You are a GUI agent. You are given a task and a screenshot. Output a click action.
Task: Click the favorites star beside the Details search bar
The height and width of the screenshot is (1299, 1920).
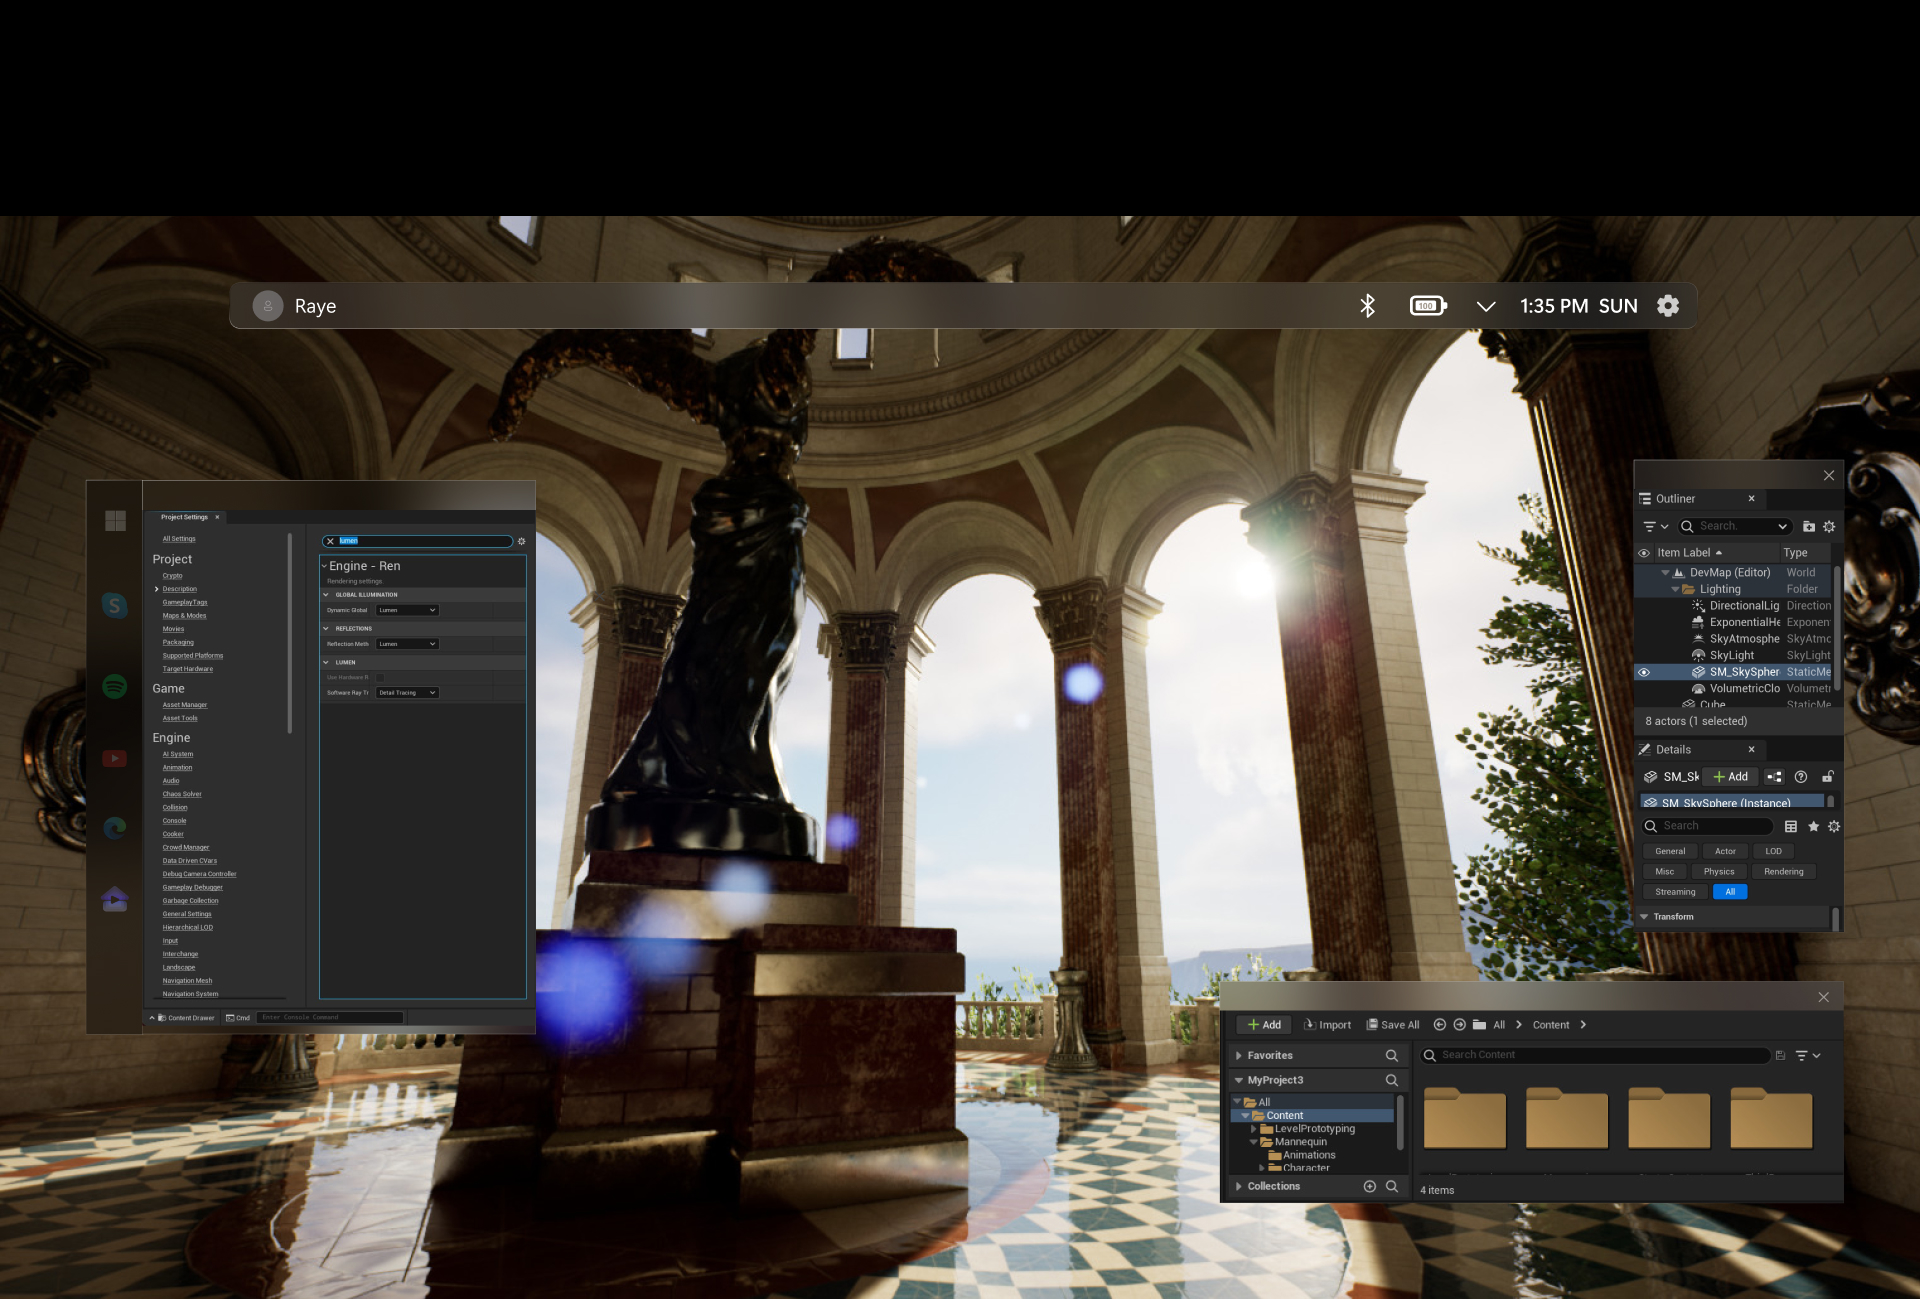click(1814, 827)
